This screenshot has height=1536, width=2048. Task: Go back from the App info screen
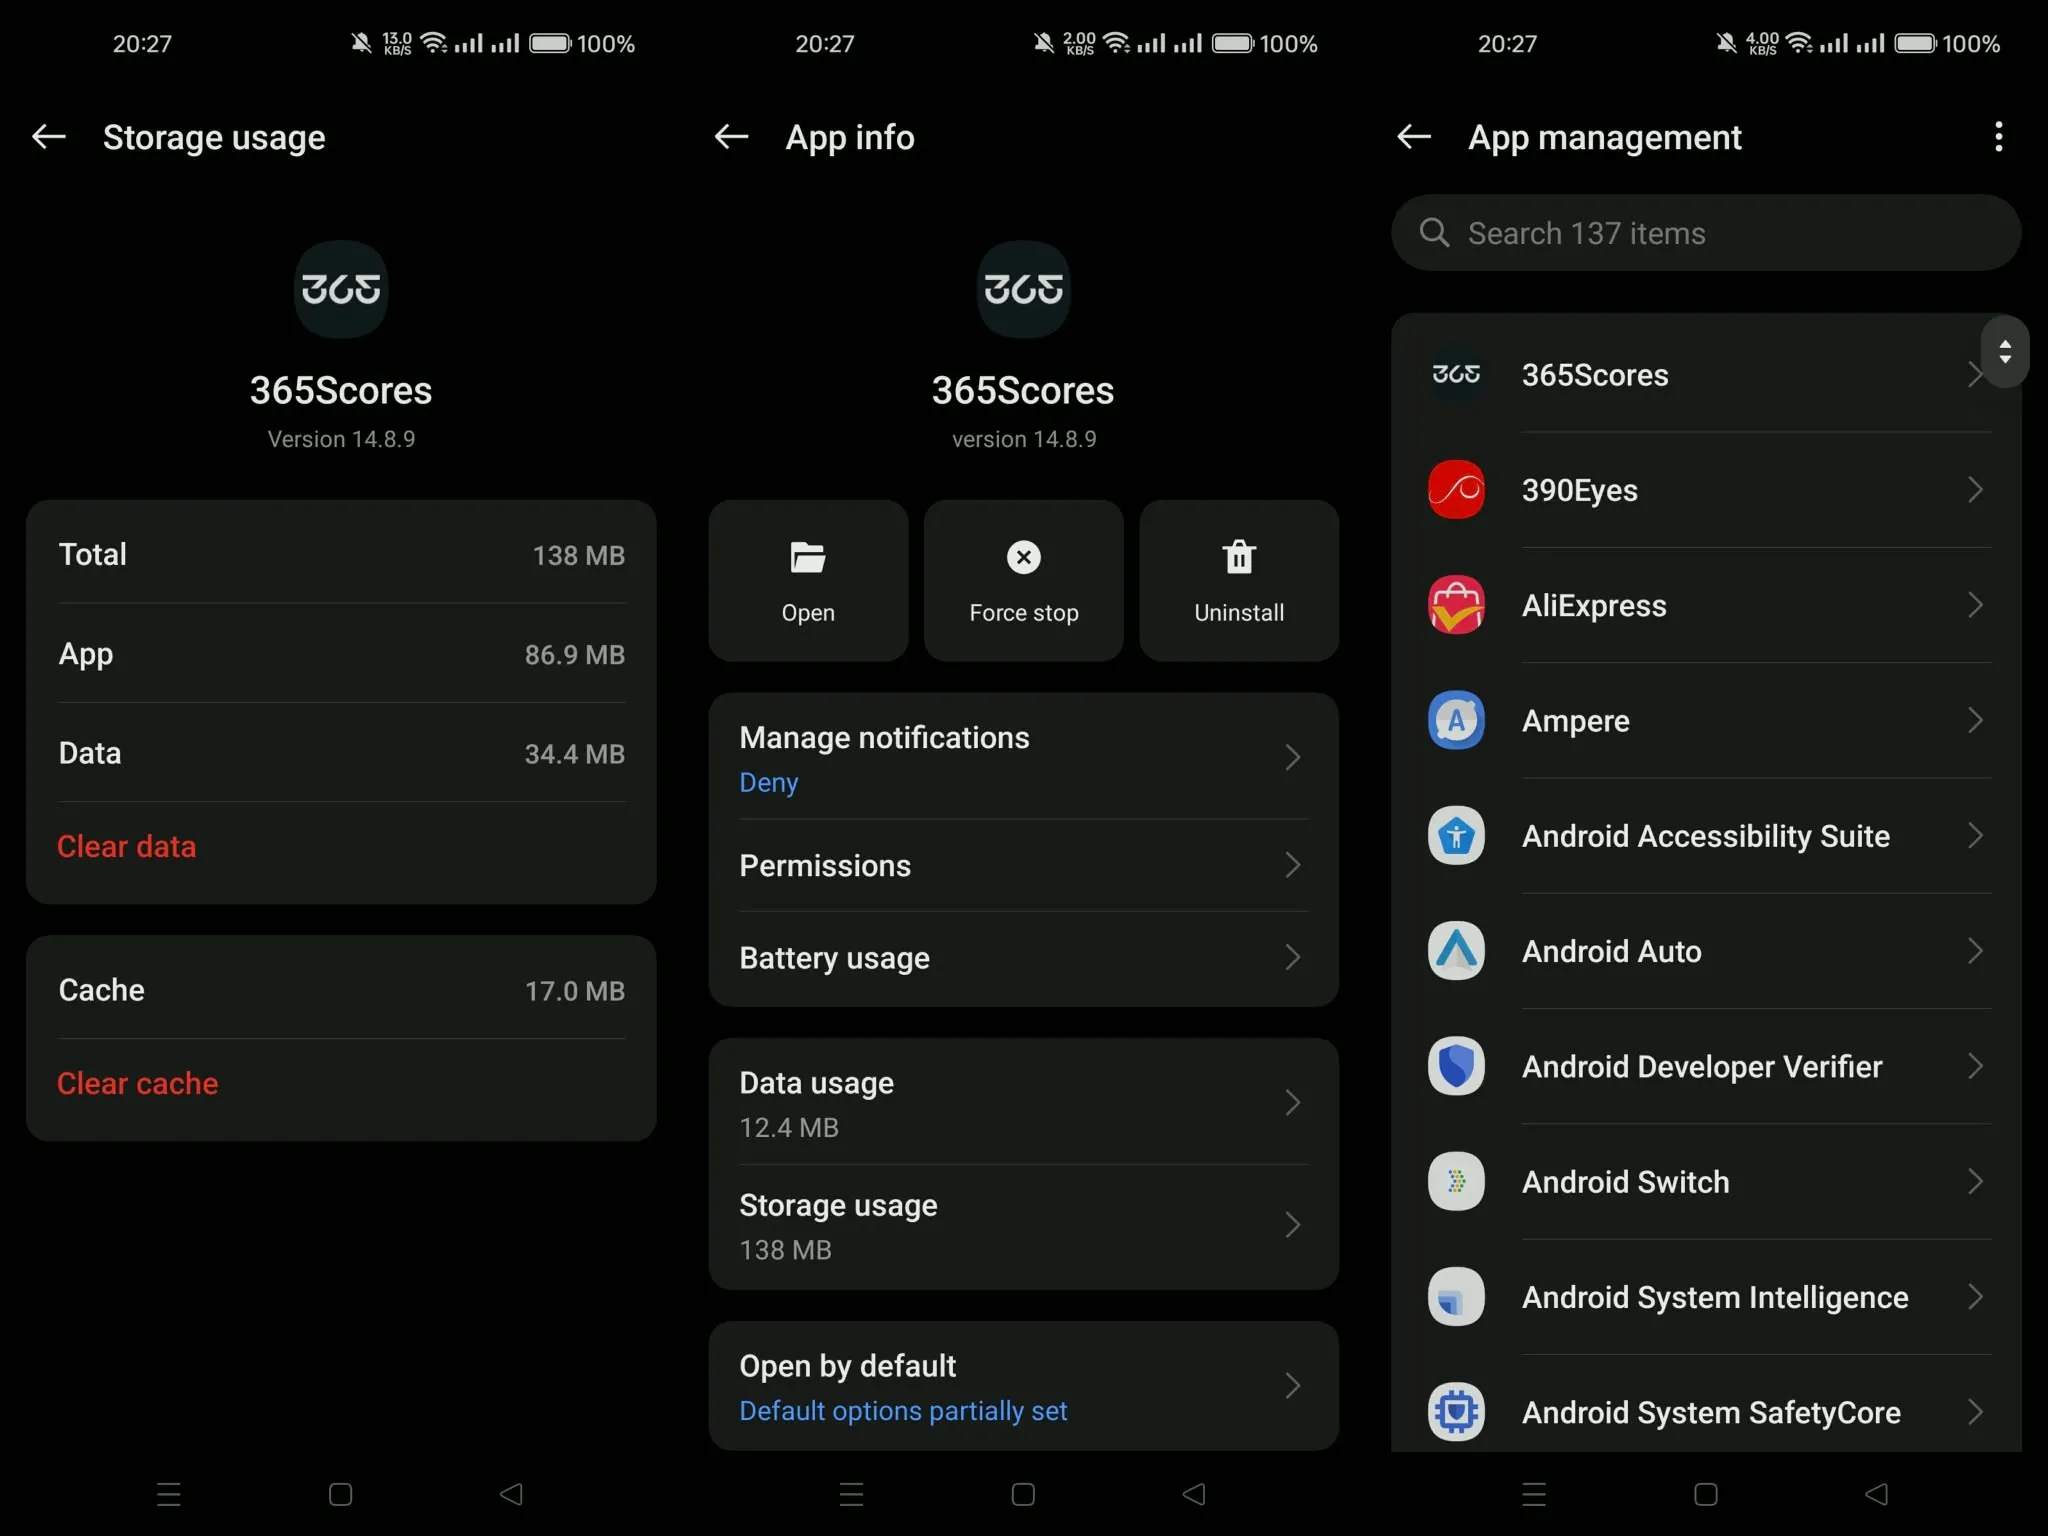click(732, 137)
